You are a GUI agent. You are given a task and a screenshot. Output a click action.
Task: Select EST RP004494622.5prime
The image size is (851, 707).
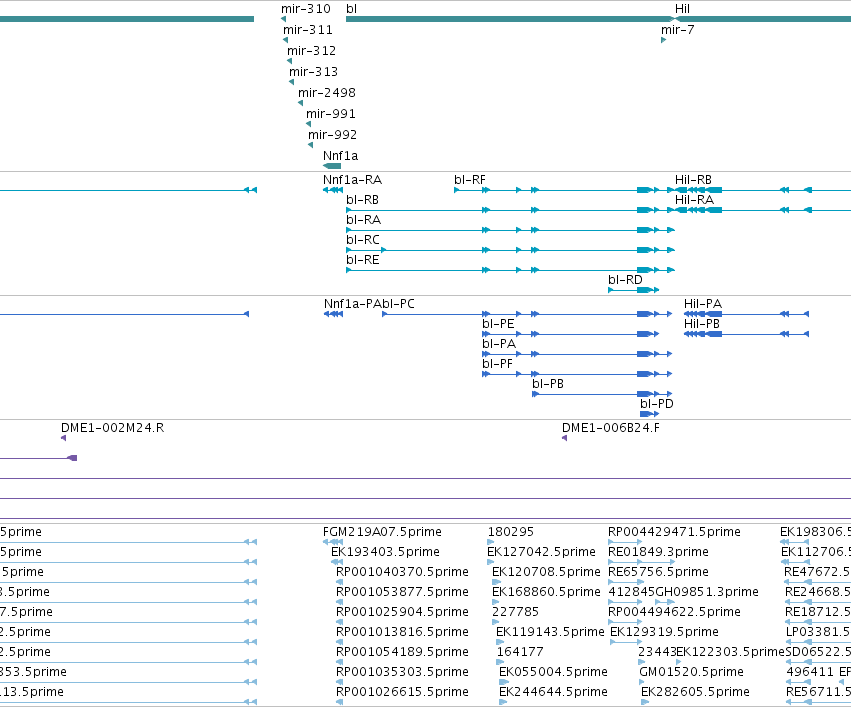click(x=625, y=622)
